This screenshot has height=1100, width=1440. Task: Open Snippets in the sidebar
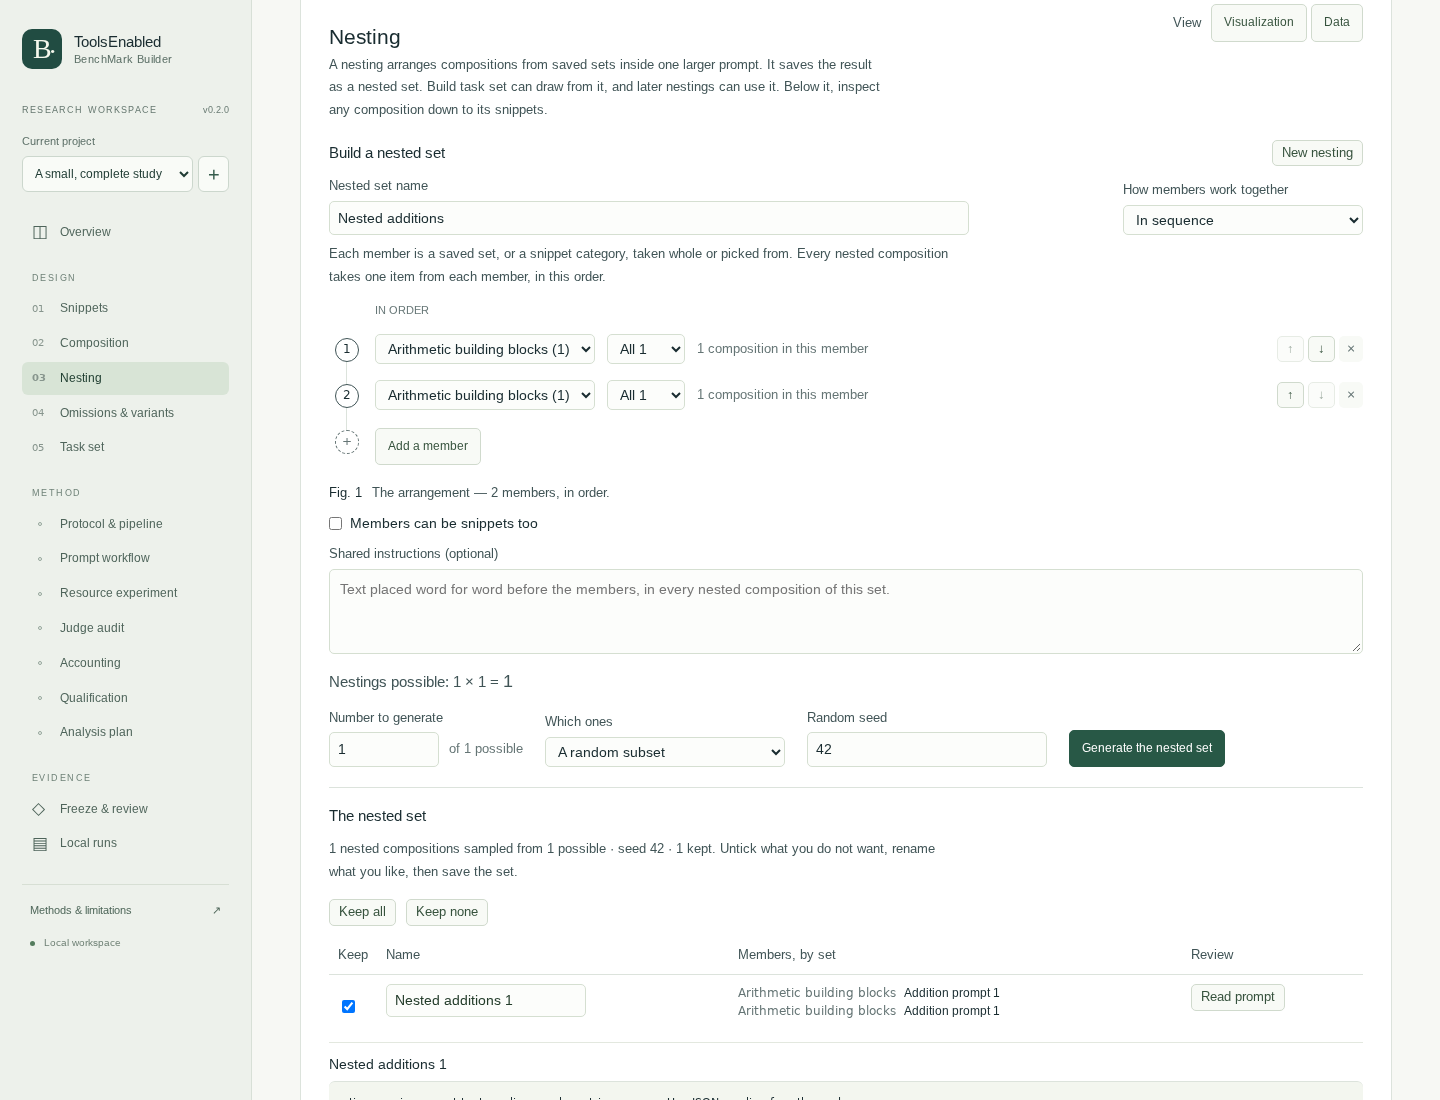coord(125,308)
